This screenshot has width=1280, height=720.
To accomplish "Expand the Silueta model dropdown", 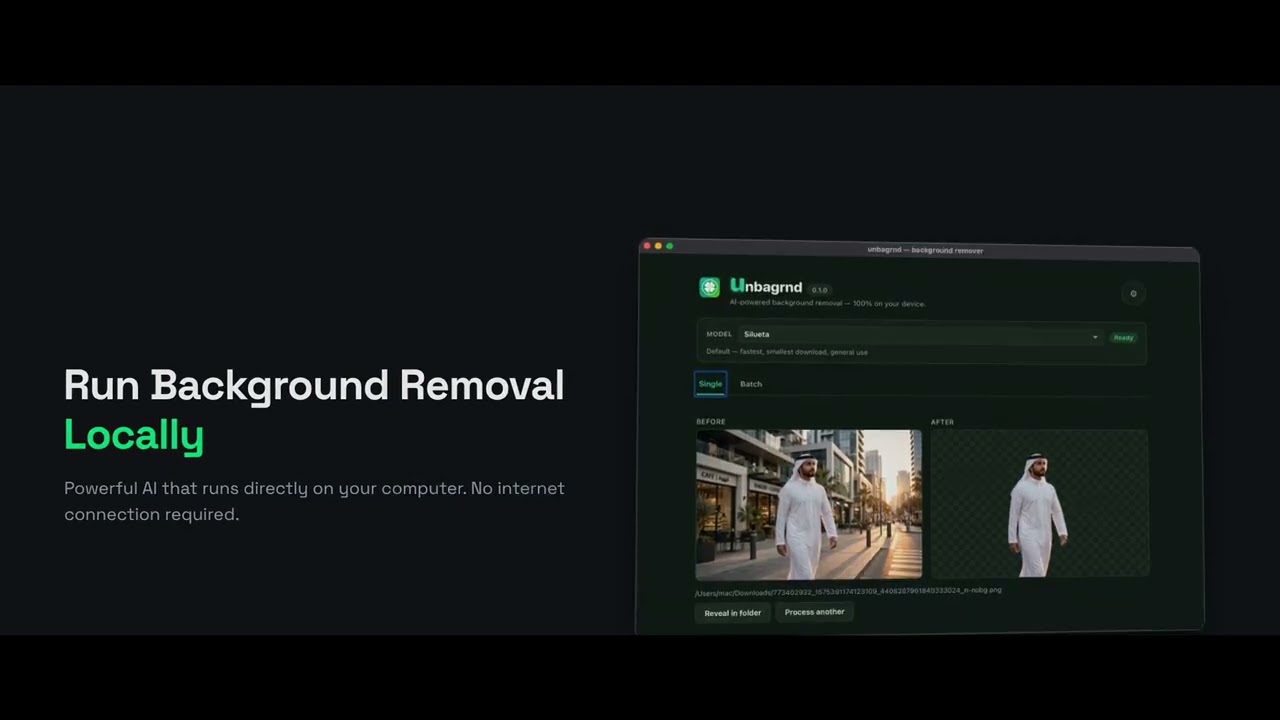I will (x=920, y=335).
